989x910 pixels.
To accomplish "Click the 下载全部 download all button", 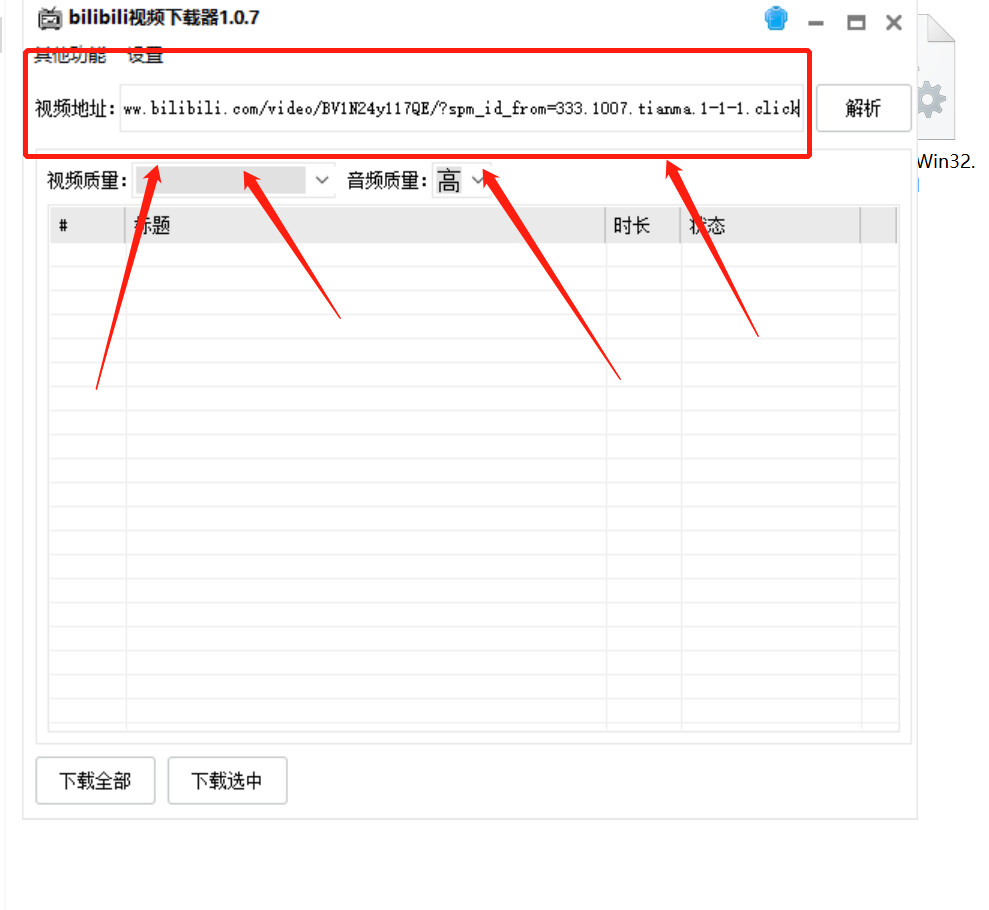I will 95,780.
